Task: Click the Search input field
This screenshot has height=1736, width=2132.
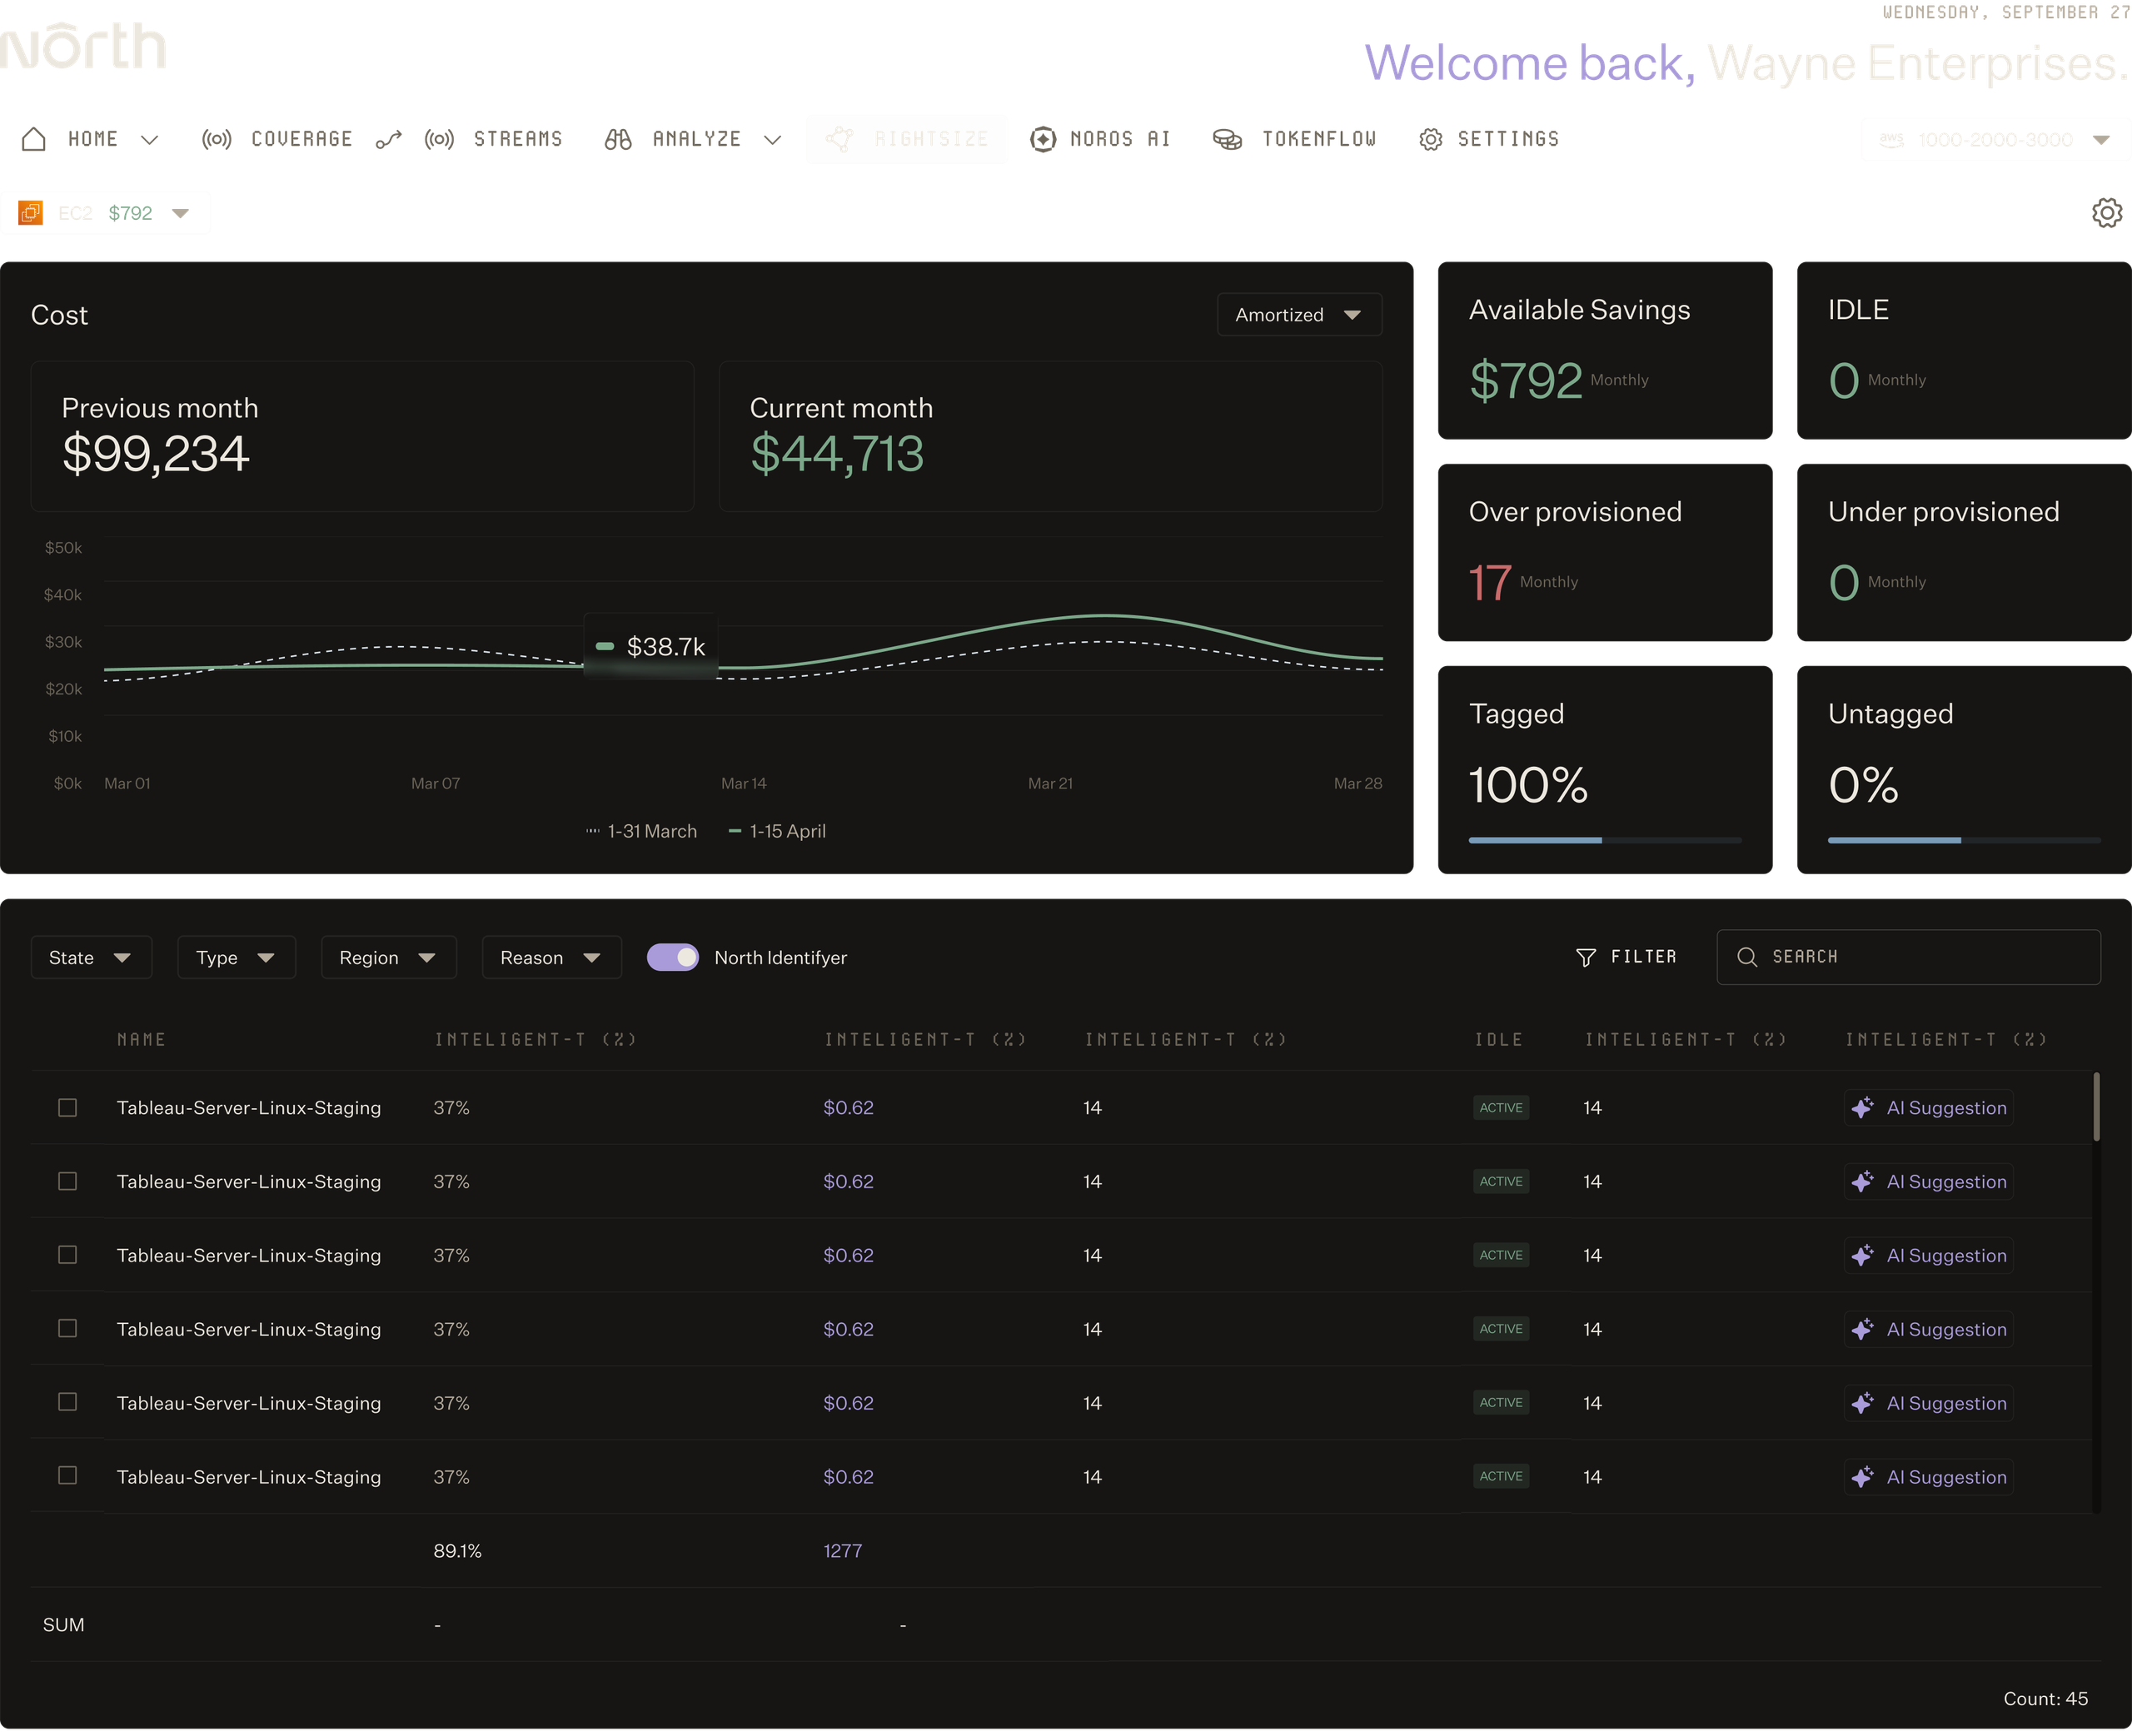Action: (x=1908, y=957)
